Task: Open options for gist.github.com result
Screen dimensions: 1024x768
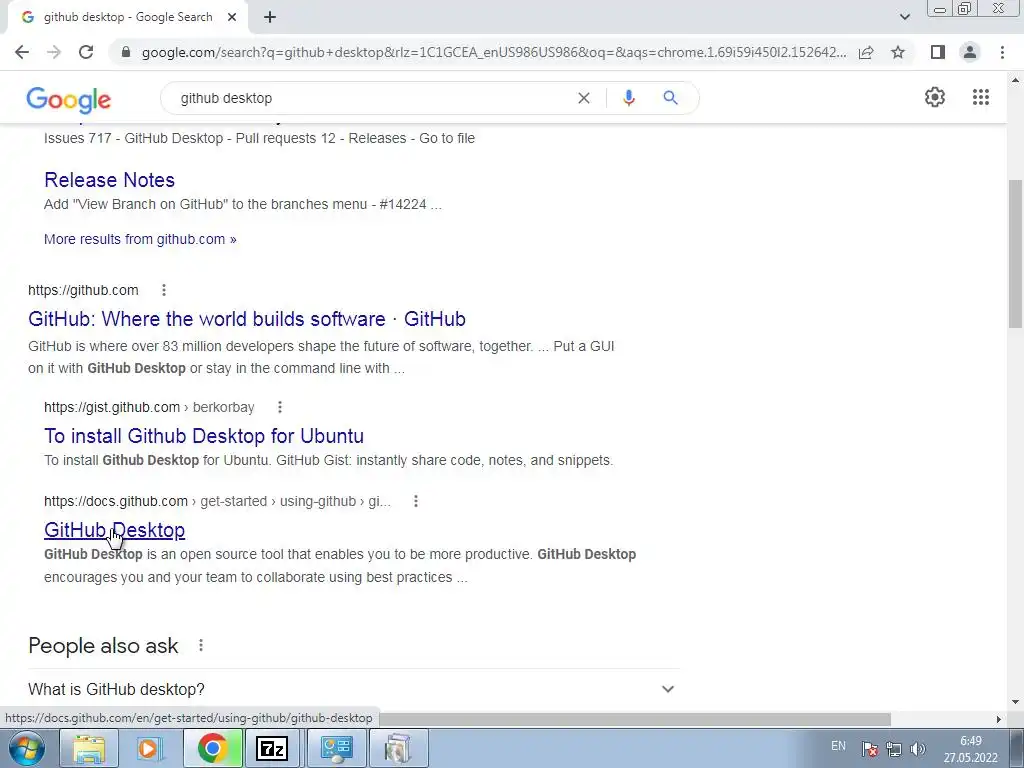Action: [280, 407]
